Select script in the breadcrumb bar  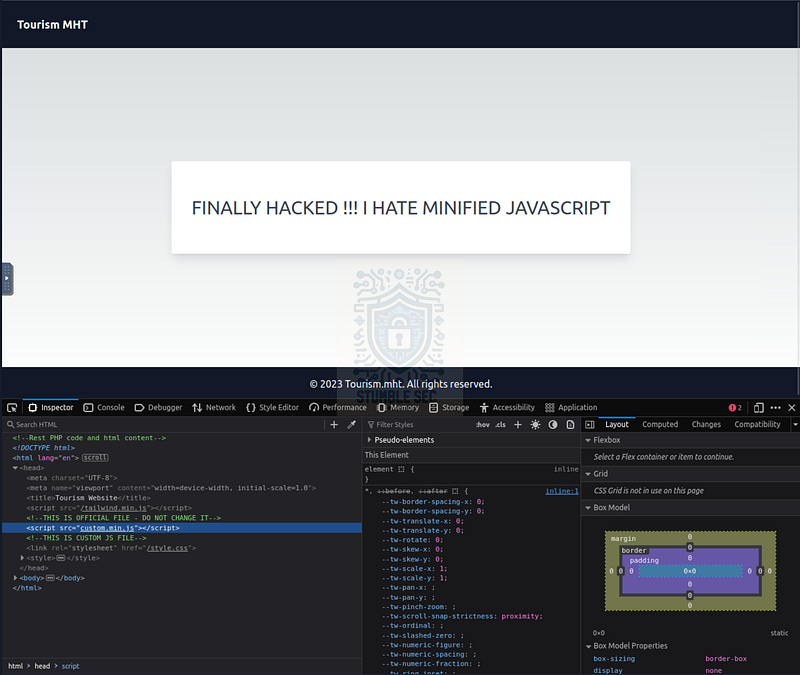[x=70, y=666]
